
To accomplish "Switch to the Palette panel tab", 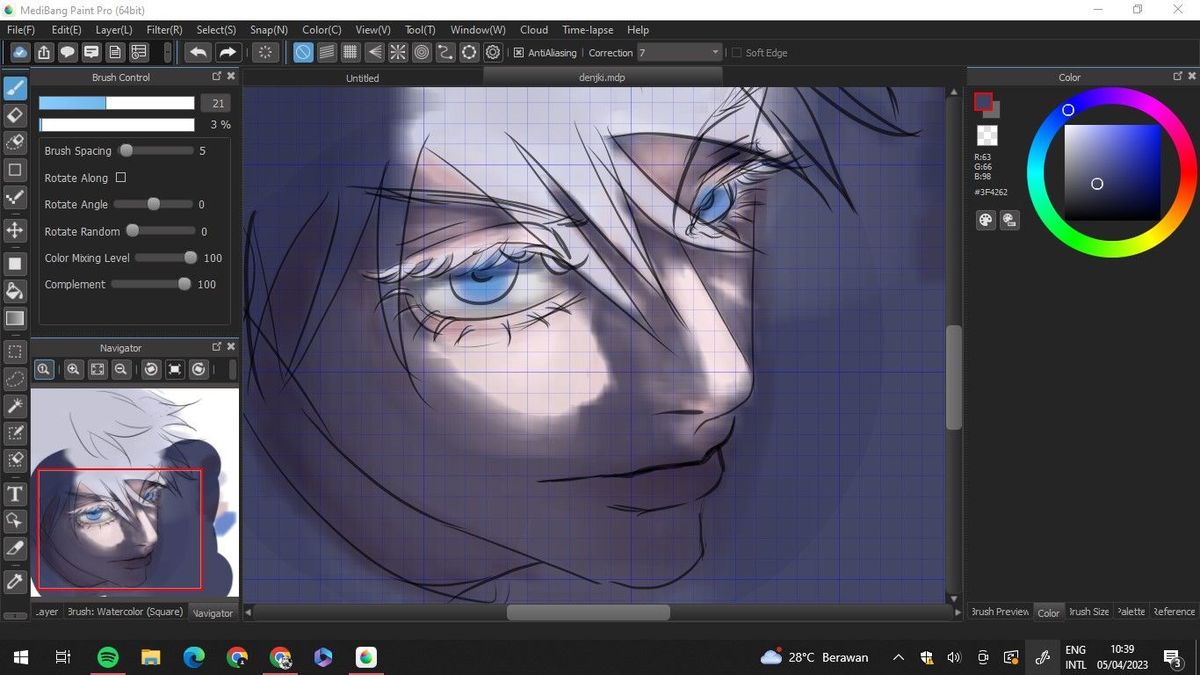I will click(x=1131, y=612).
